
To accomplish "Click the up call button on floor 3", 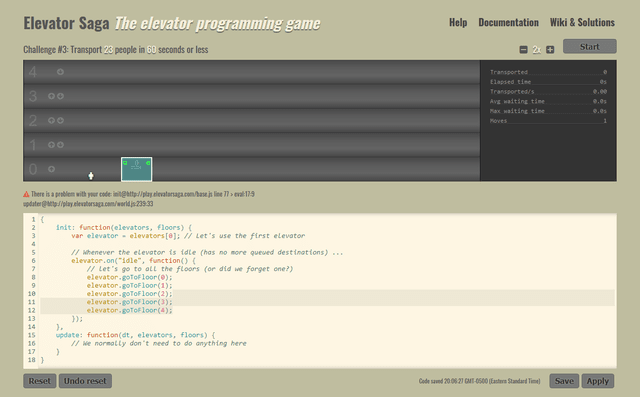I will (x=51, y=96).
